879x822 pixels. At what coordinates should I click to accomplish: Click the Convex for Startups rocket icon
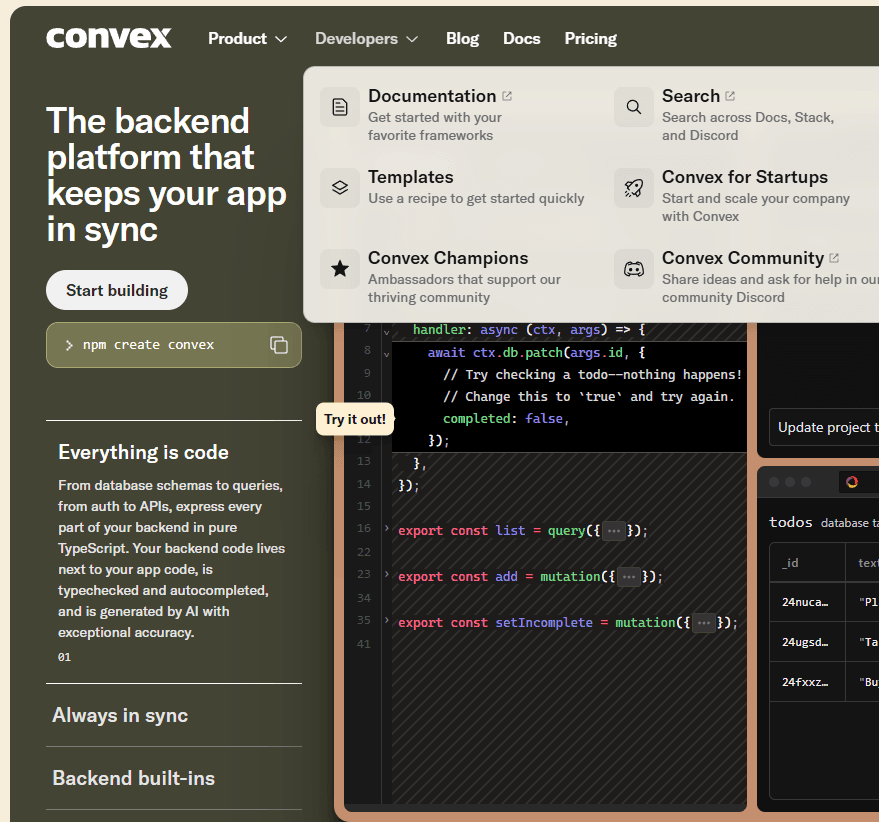[633, 187]
